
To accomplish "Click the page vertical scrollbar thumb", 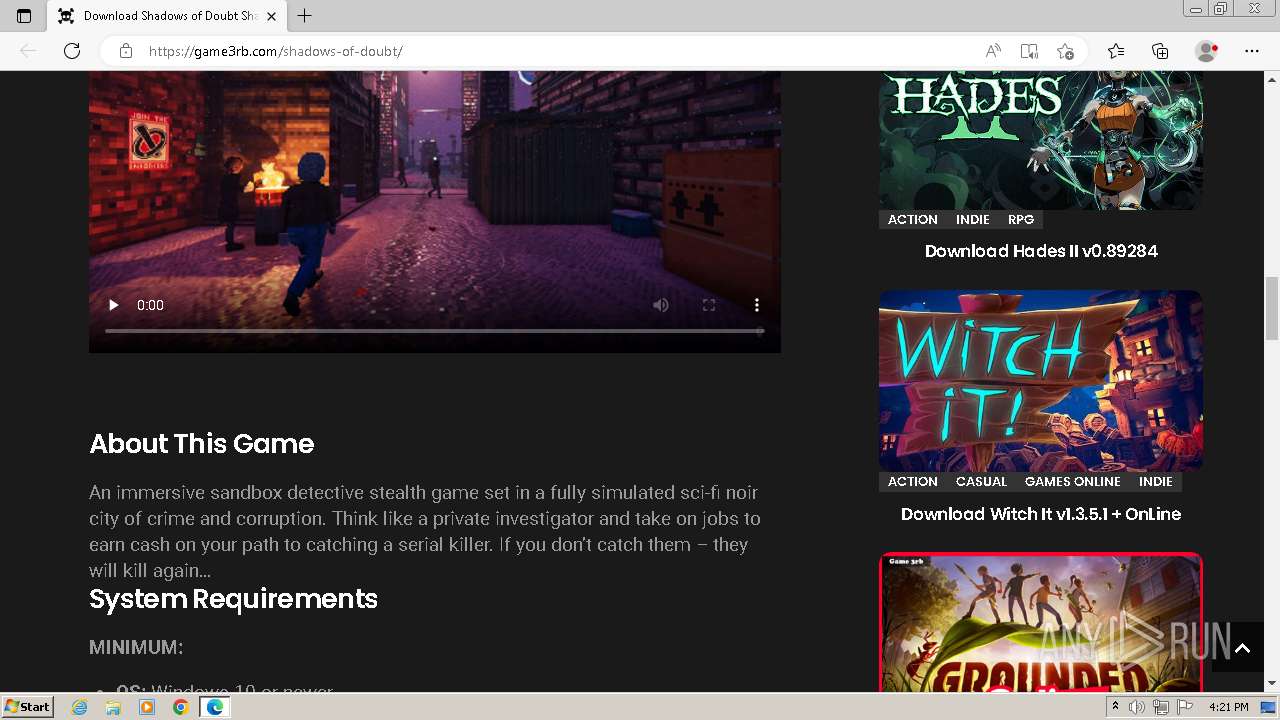I will (1272, 307).
